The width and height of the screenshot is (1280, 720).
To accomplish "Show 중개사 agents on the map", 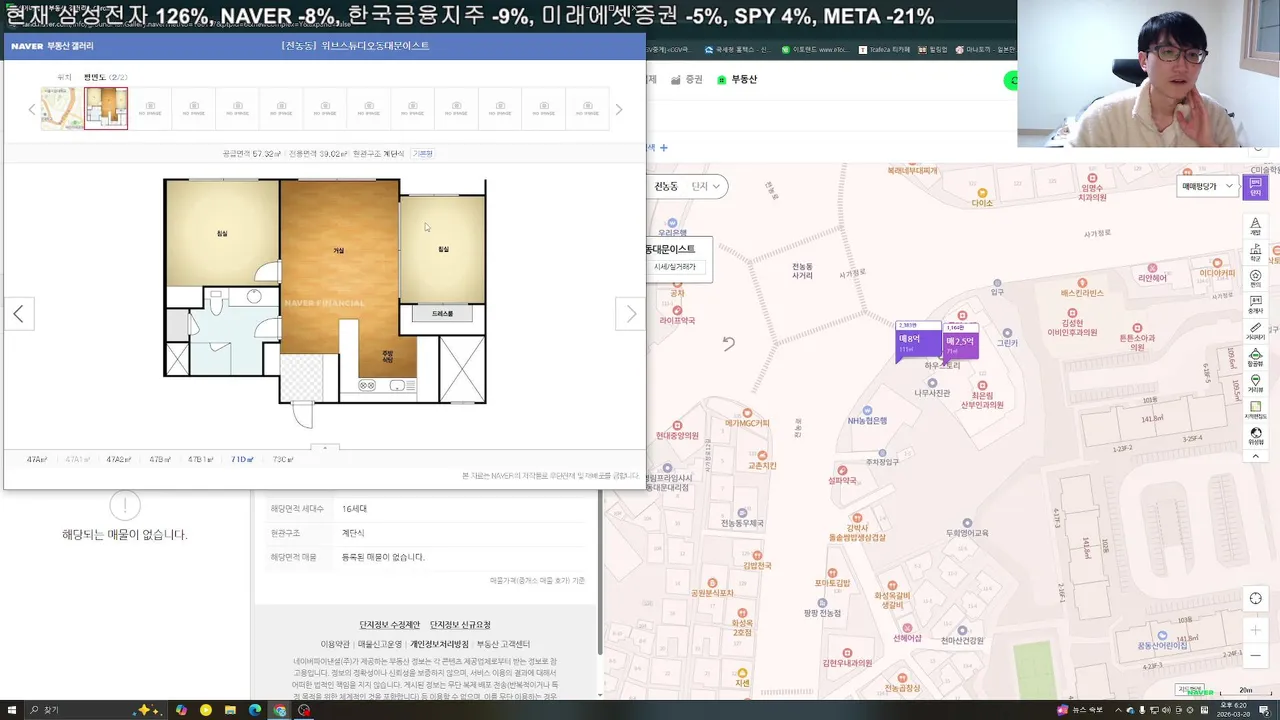I will point(1255,305).
